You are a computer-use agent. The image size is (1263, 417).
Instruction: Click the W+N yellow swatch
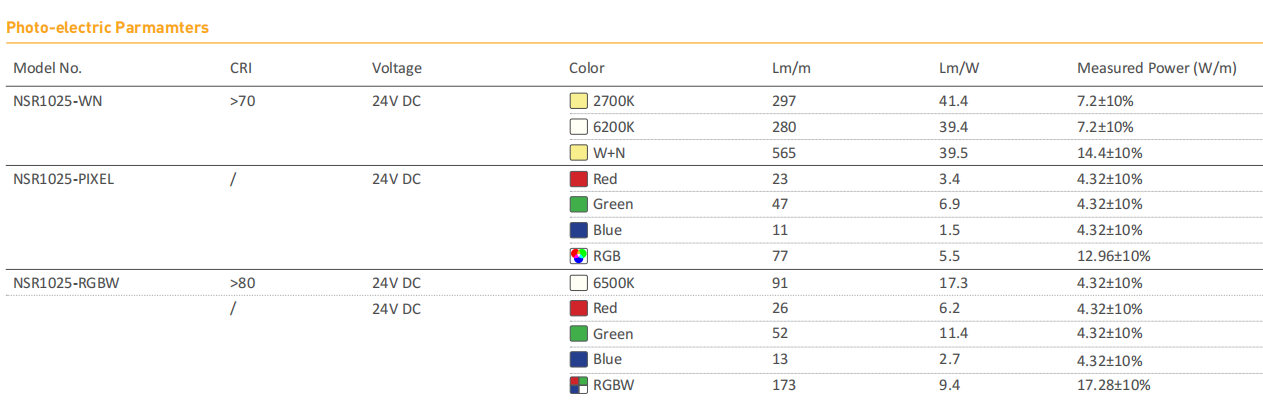click(578, 153)
